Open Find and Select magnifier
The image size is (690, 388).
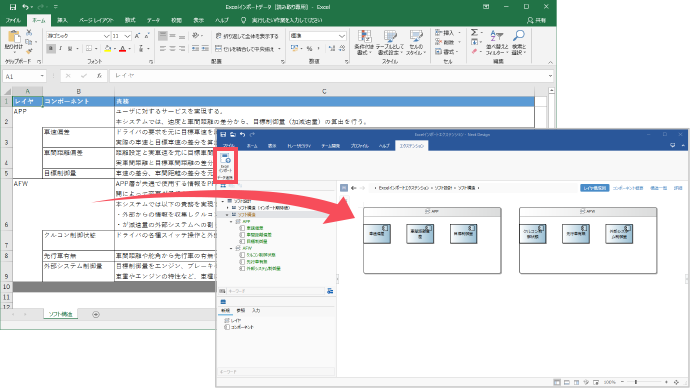[x=519, y=43]
